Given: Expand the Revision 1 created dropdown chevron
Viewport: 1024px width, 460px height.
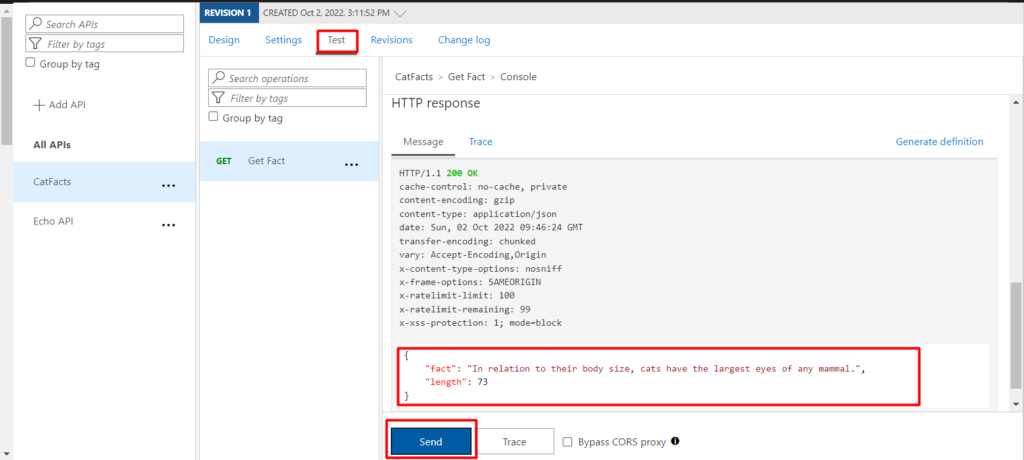Looking at the screenshot, I should coord(402,13).
